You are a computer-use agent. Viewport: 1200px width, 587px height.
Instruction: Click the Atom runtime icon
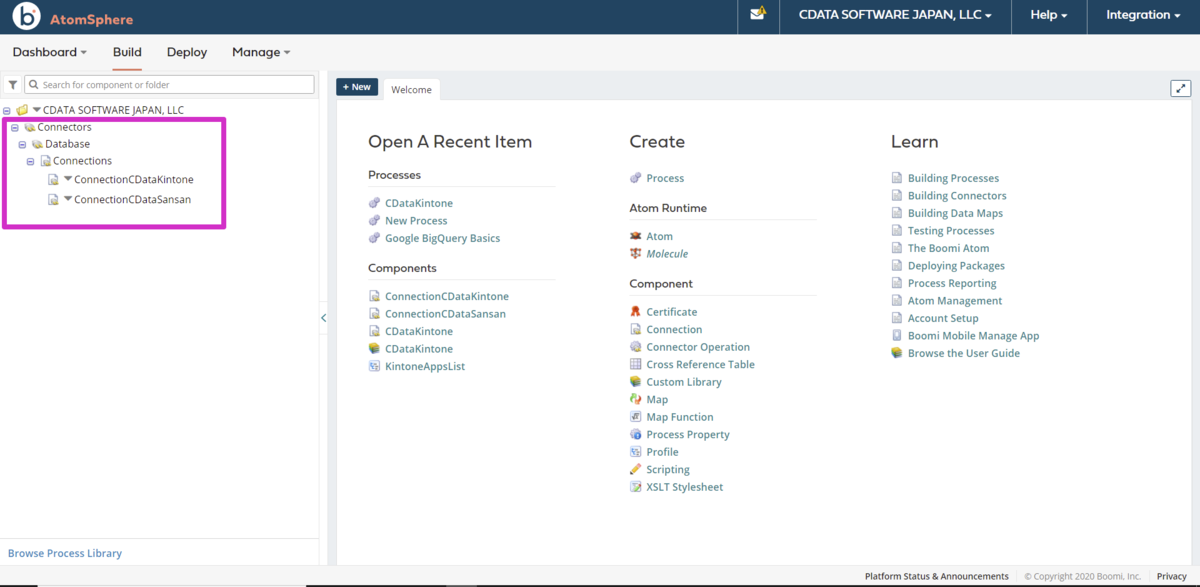tap(636, 236)
